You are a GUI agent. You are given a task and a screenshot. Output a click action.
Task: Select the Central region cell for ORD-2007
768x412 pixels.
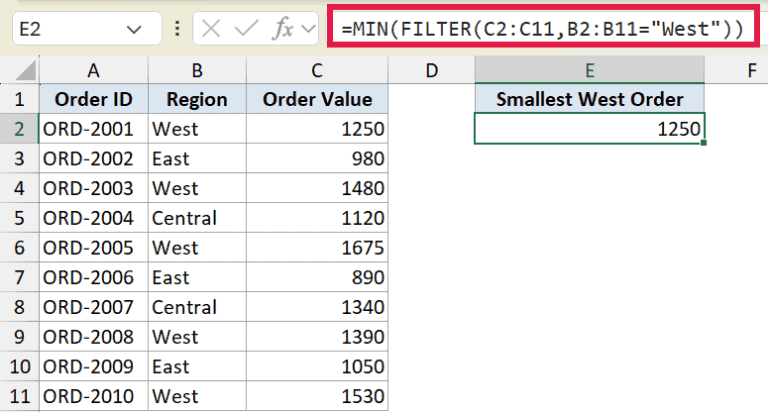pyautogui.click(x=197, y=307)
